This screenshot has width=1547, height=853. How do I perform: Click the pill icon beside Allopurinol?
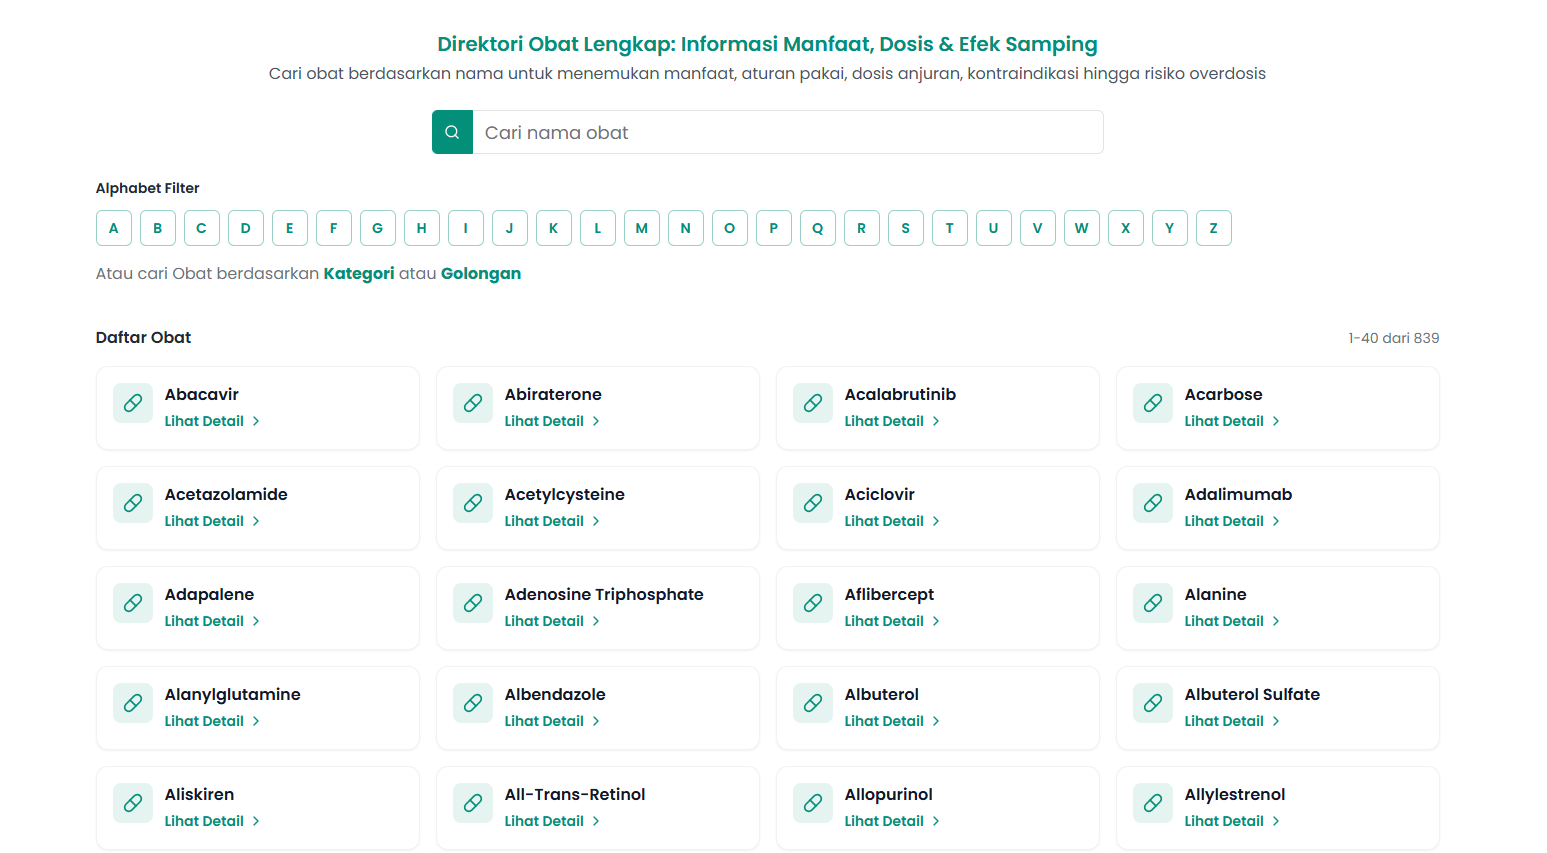tap(813, 803)
